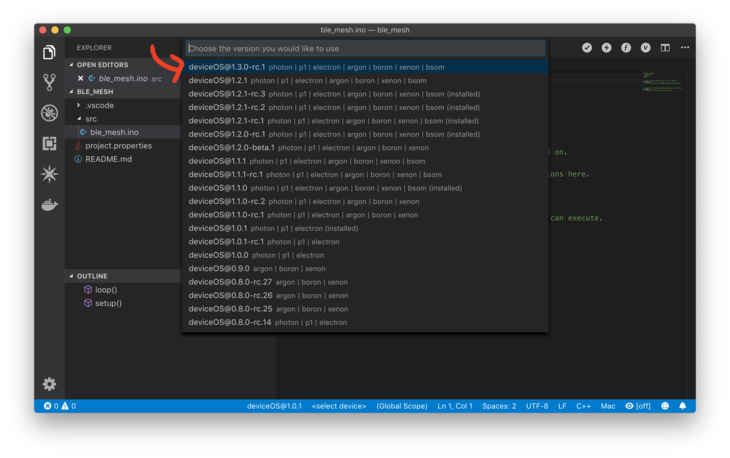This screenshot has height=458, width=730.
Task: Open the Explorer files icon
Action: 49,52
